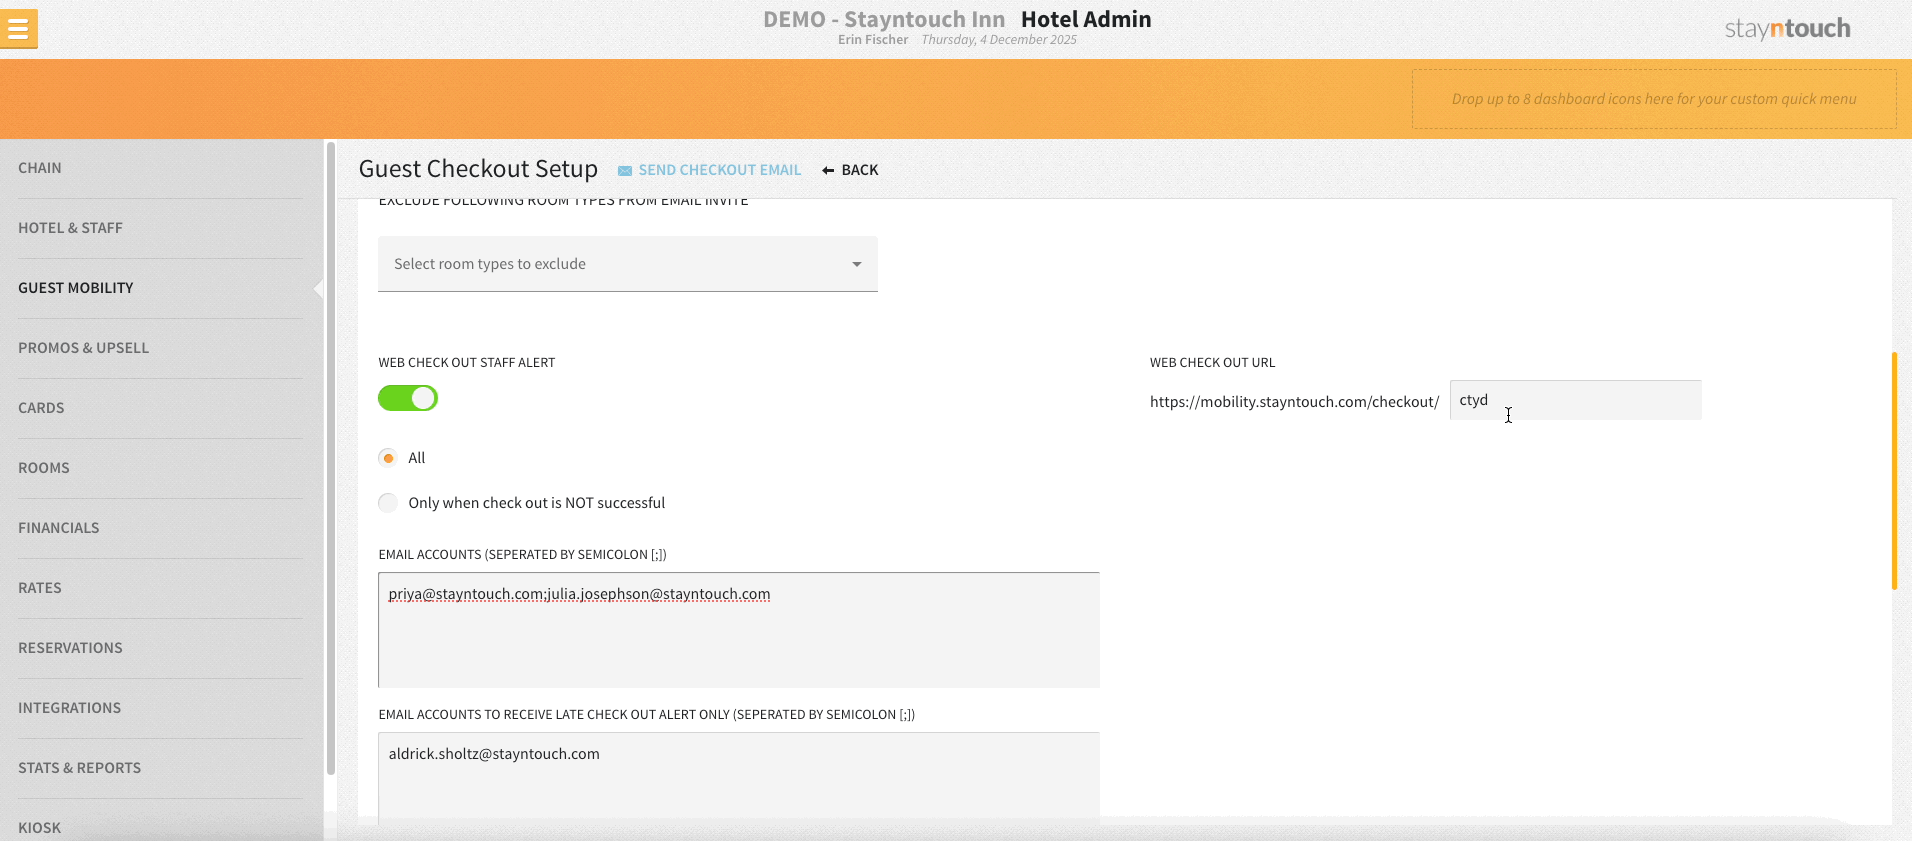Open the Rooms menu section
The image size is (1912, 841).
pos(160,468)
